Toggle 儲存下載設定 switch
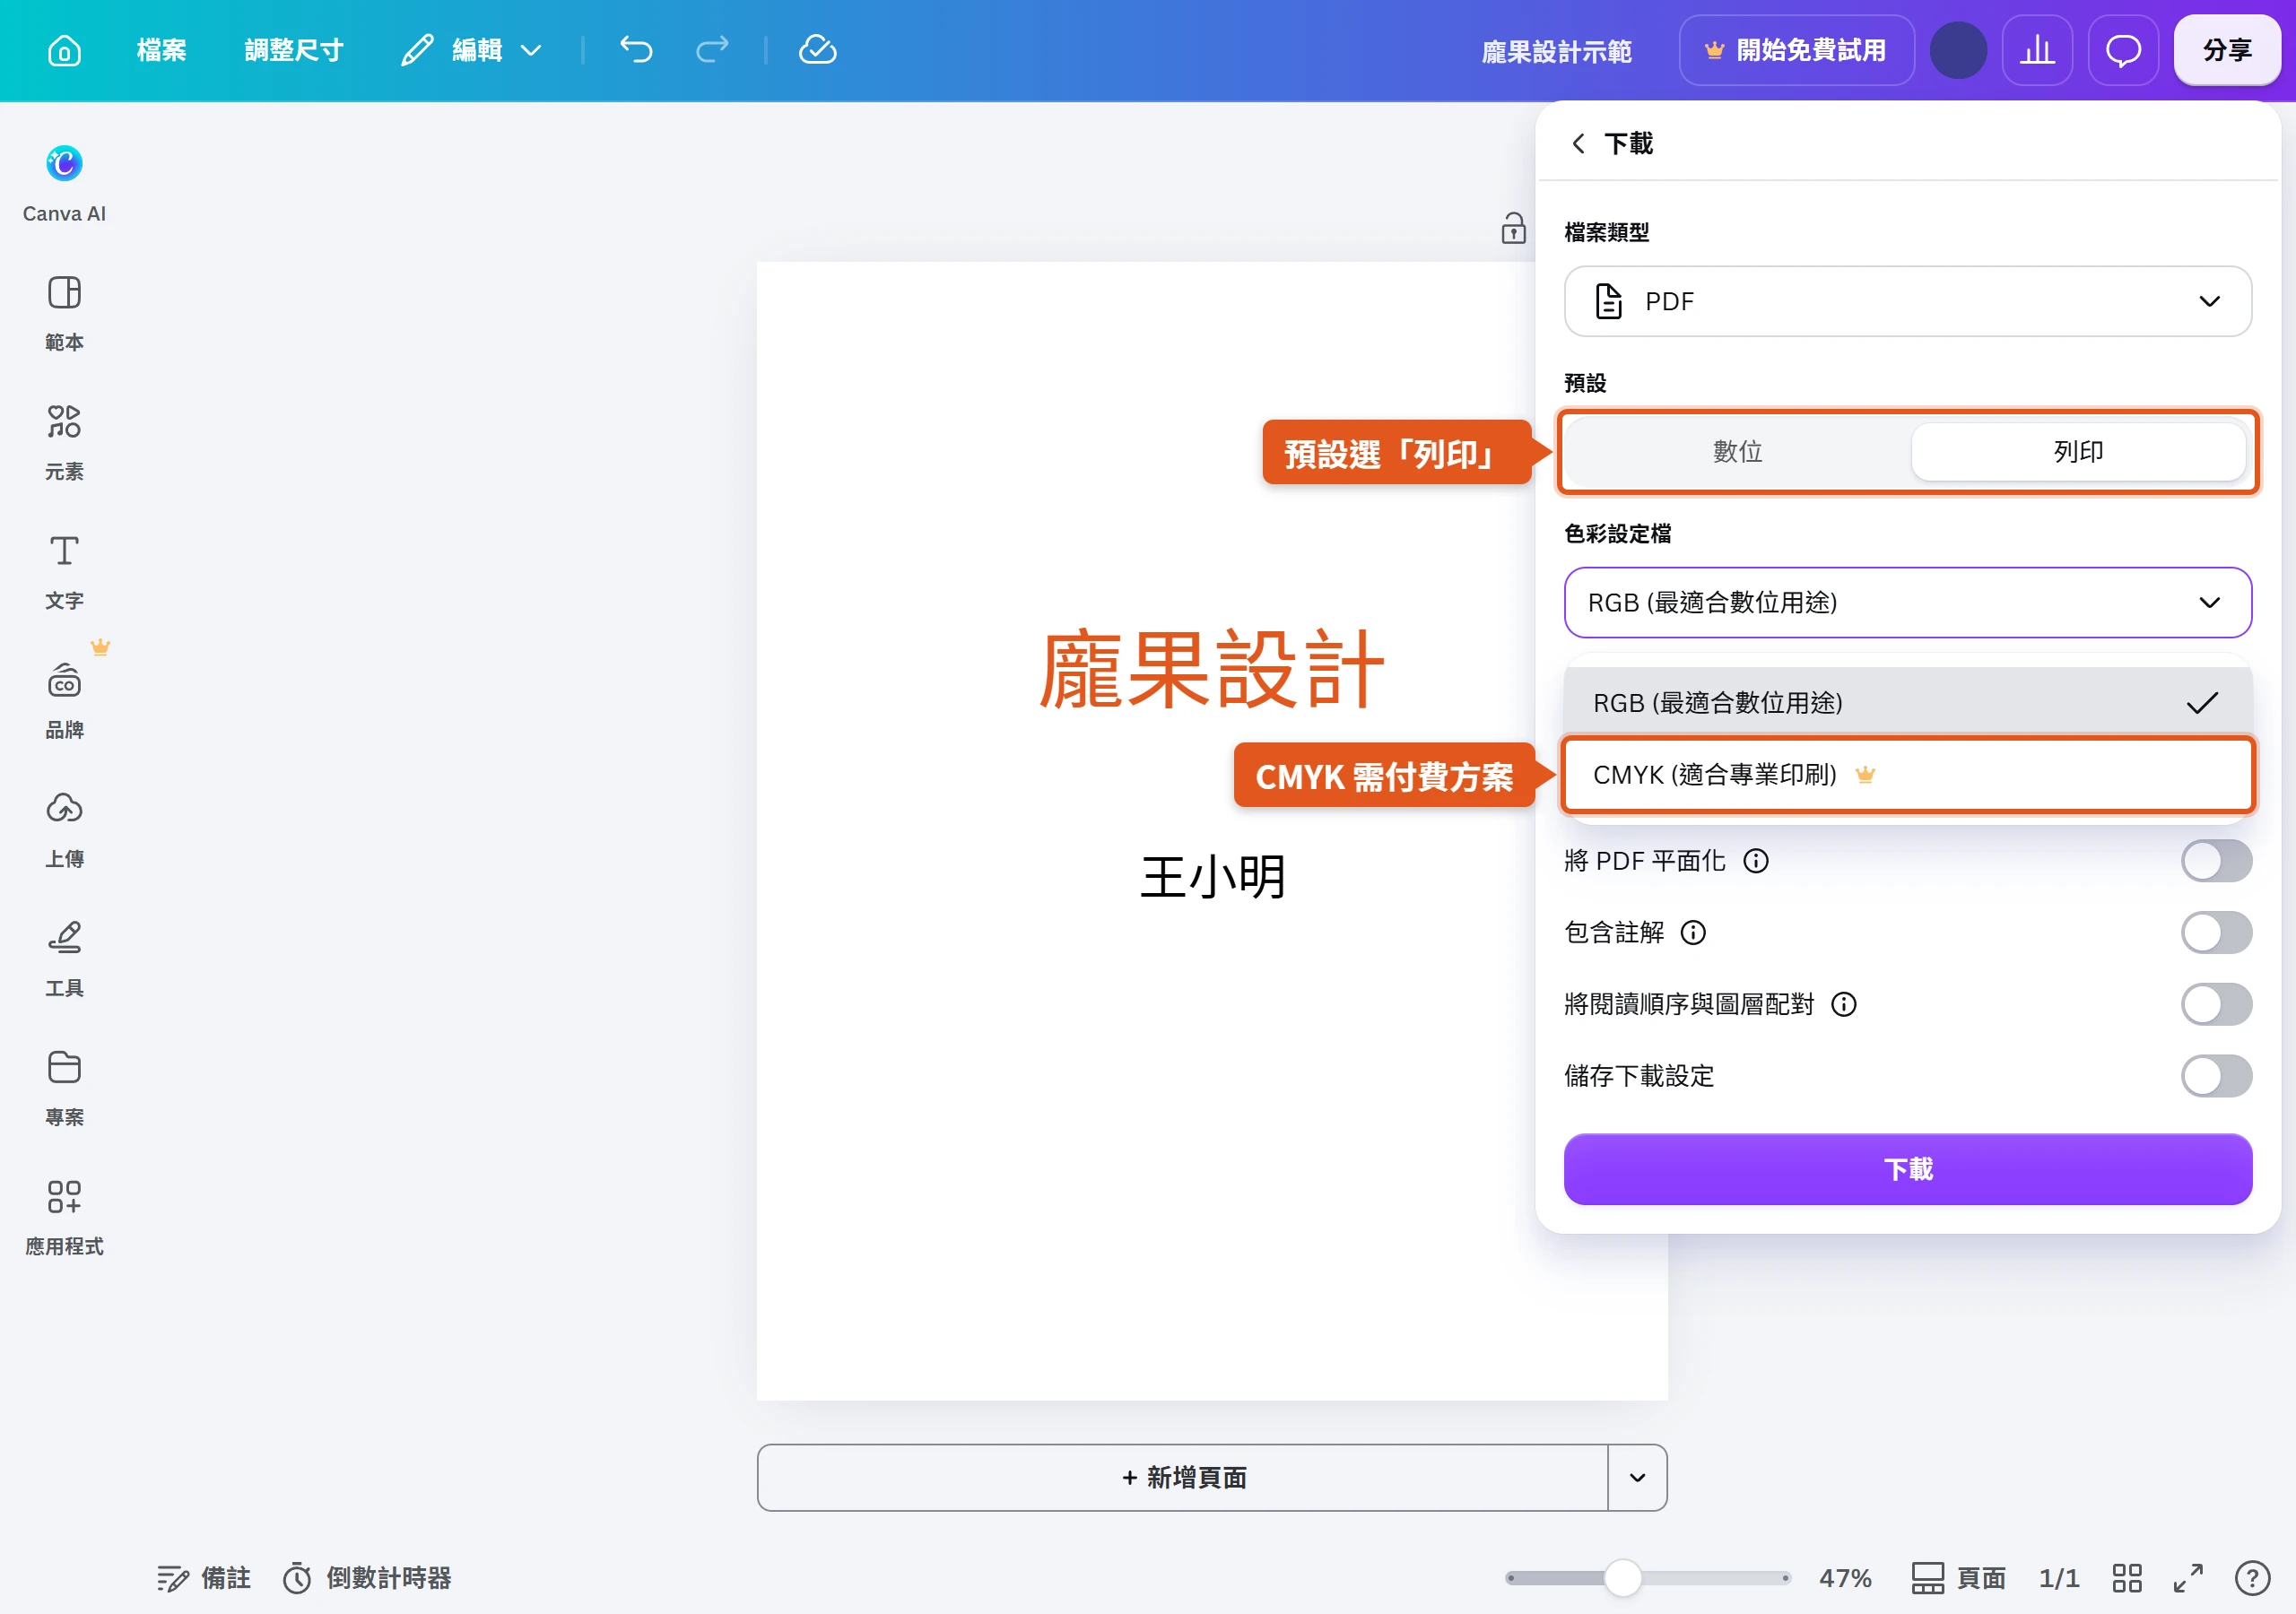The image size is (2296, 1614). tap(2216, 1076)
